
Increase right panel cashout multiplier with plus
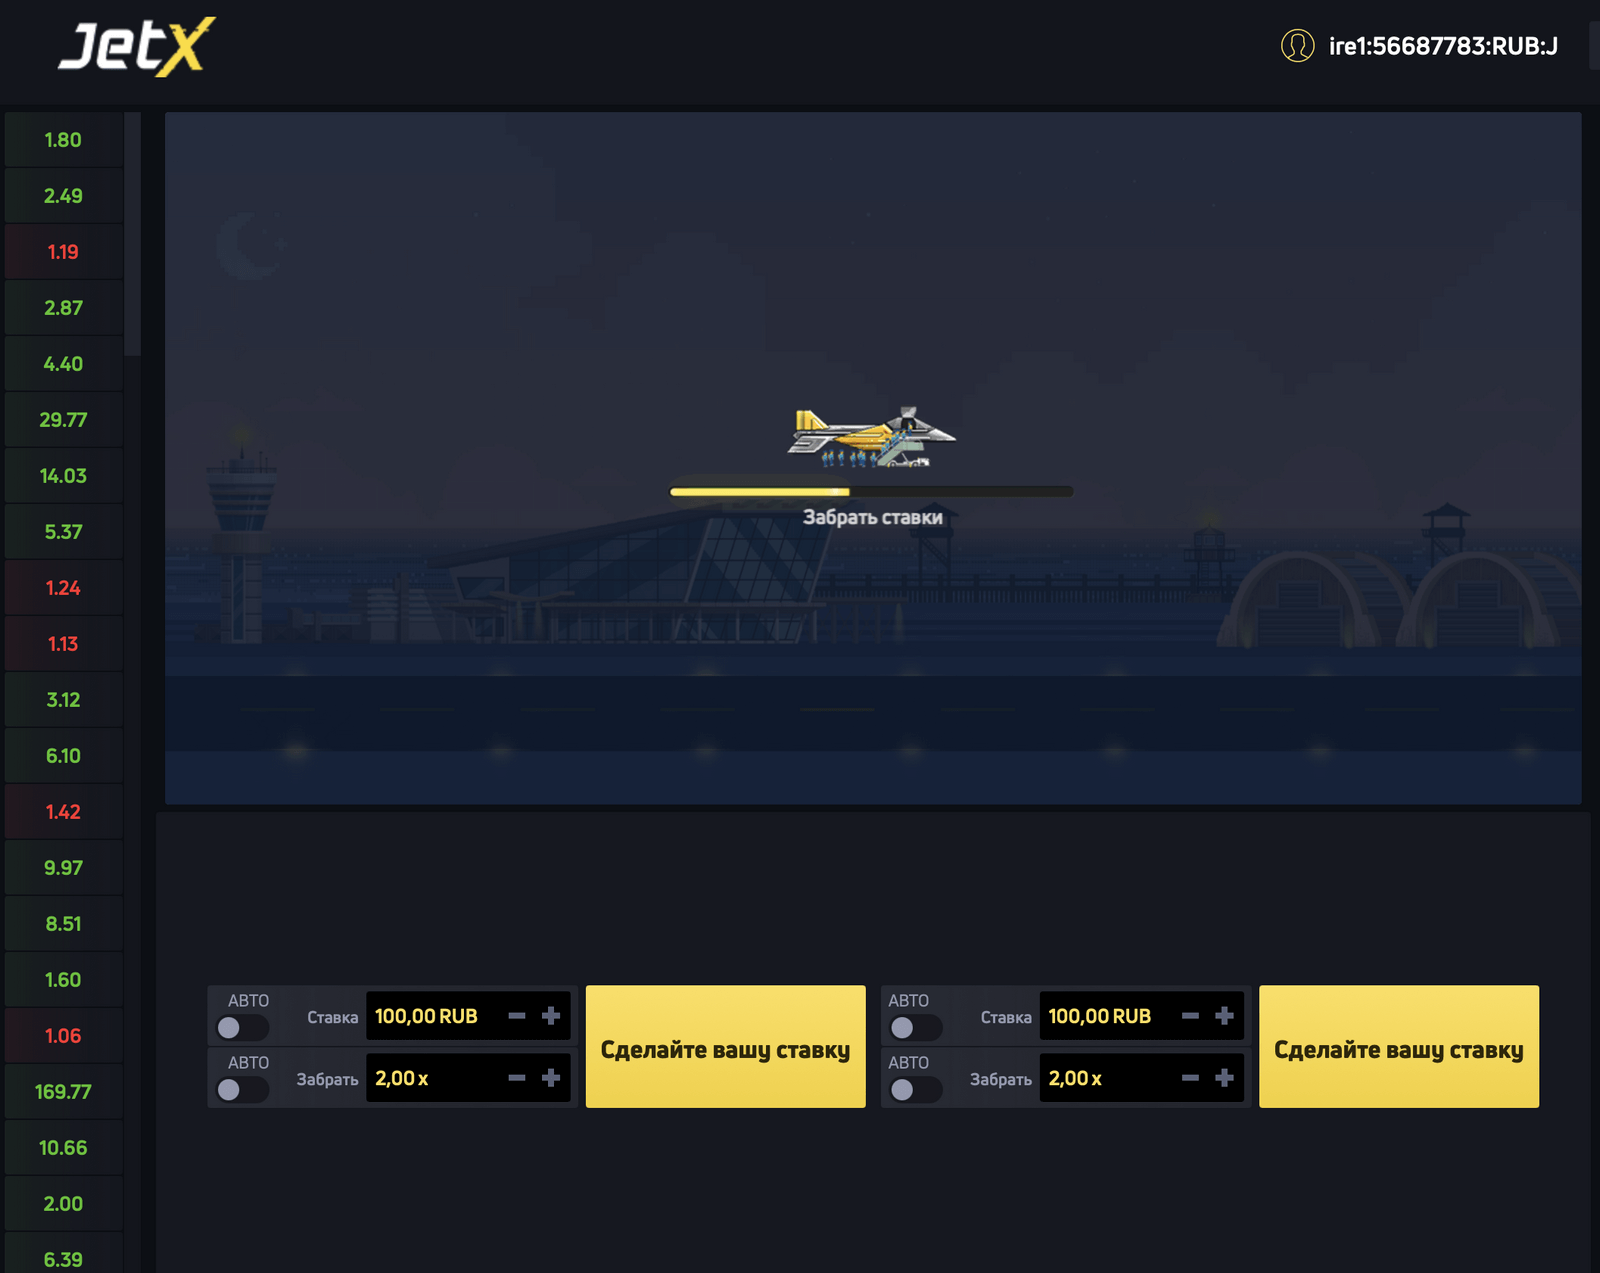click(1224, 1078)
